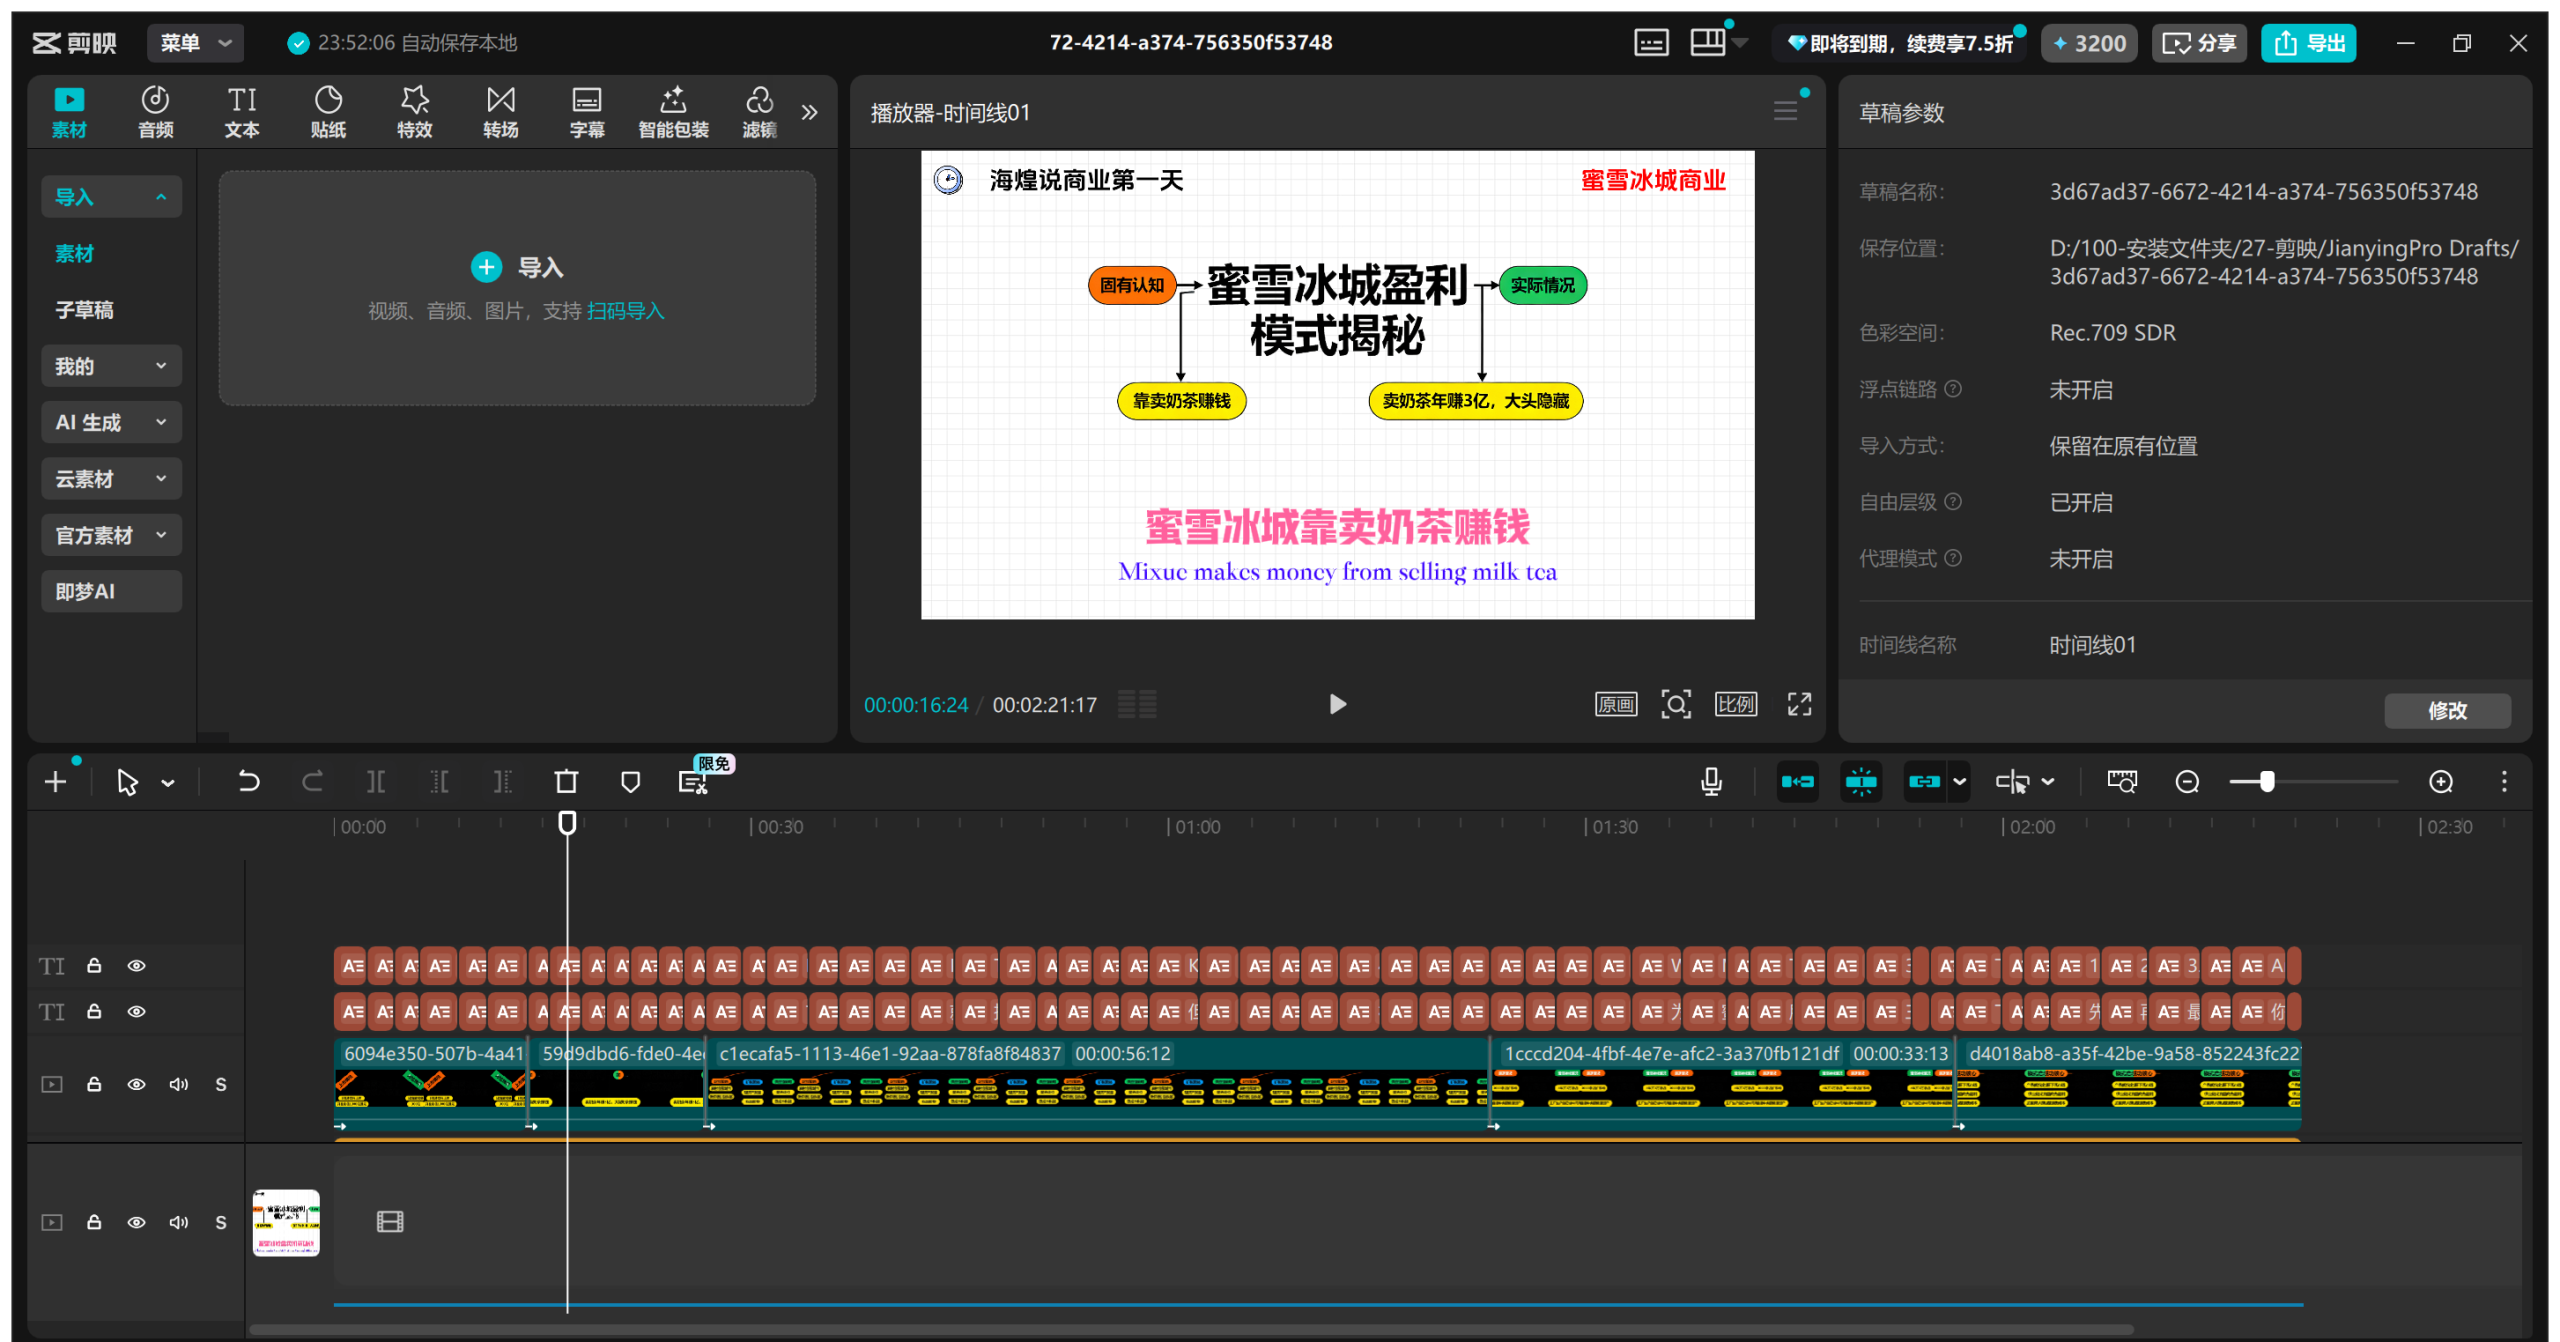Image resolution: width=2560 pixels, height=1342 pixels.
Task: Click the microphone record voiceover icon
Action: (x=1711, y=782)
